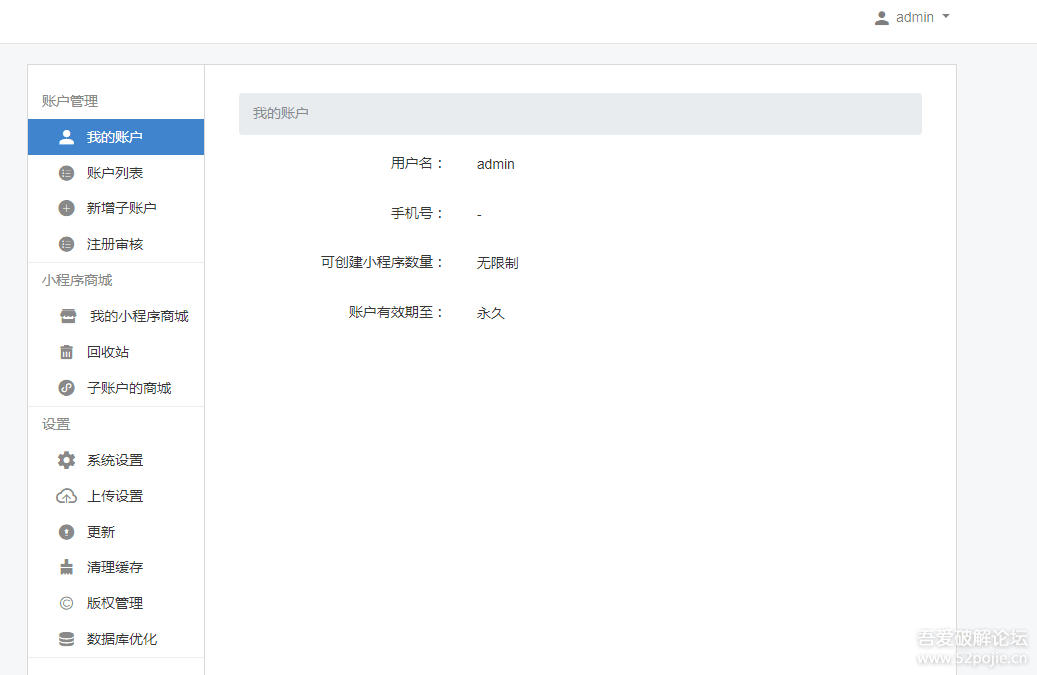Select the 我的账户 person icon

click(x=65, y=137)
